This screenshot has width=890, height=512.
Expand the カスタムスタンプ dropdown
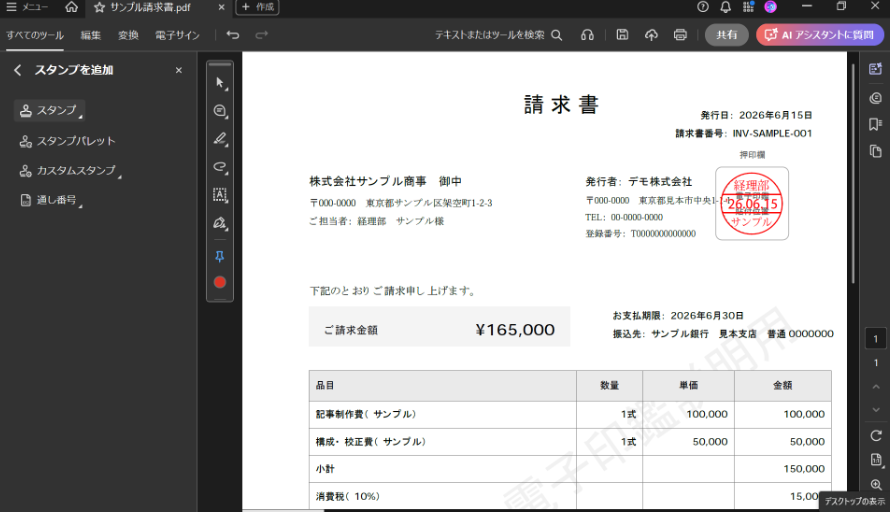tap(70, 170)
